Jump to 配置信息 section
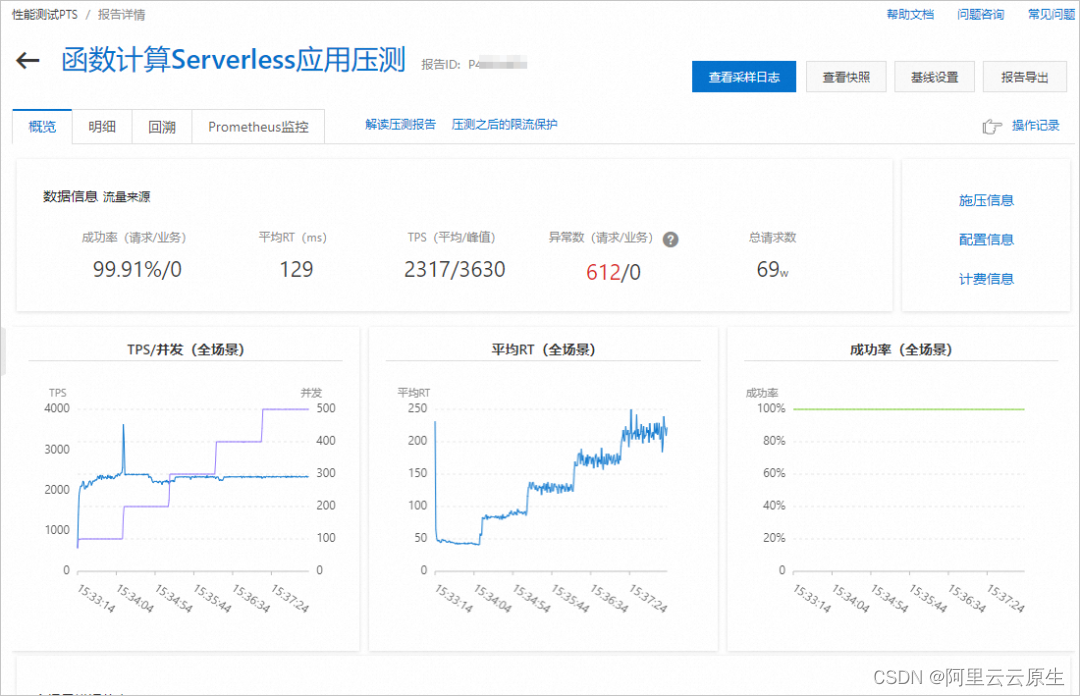 pos(986,240)
